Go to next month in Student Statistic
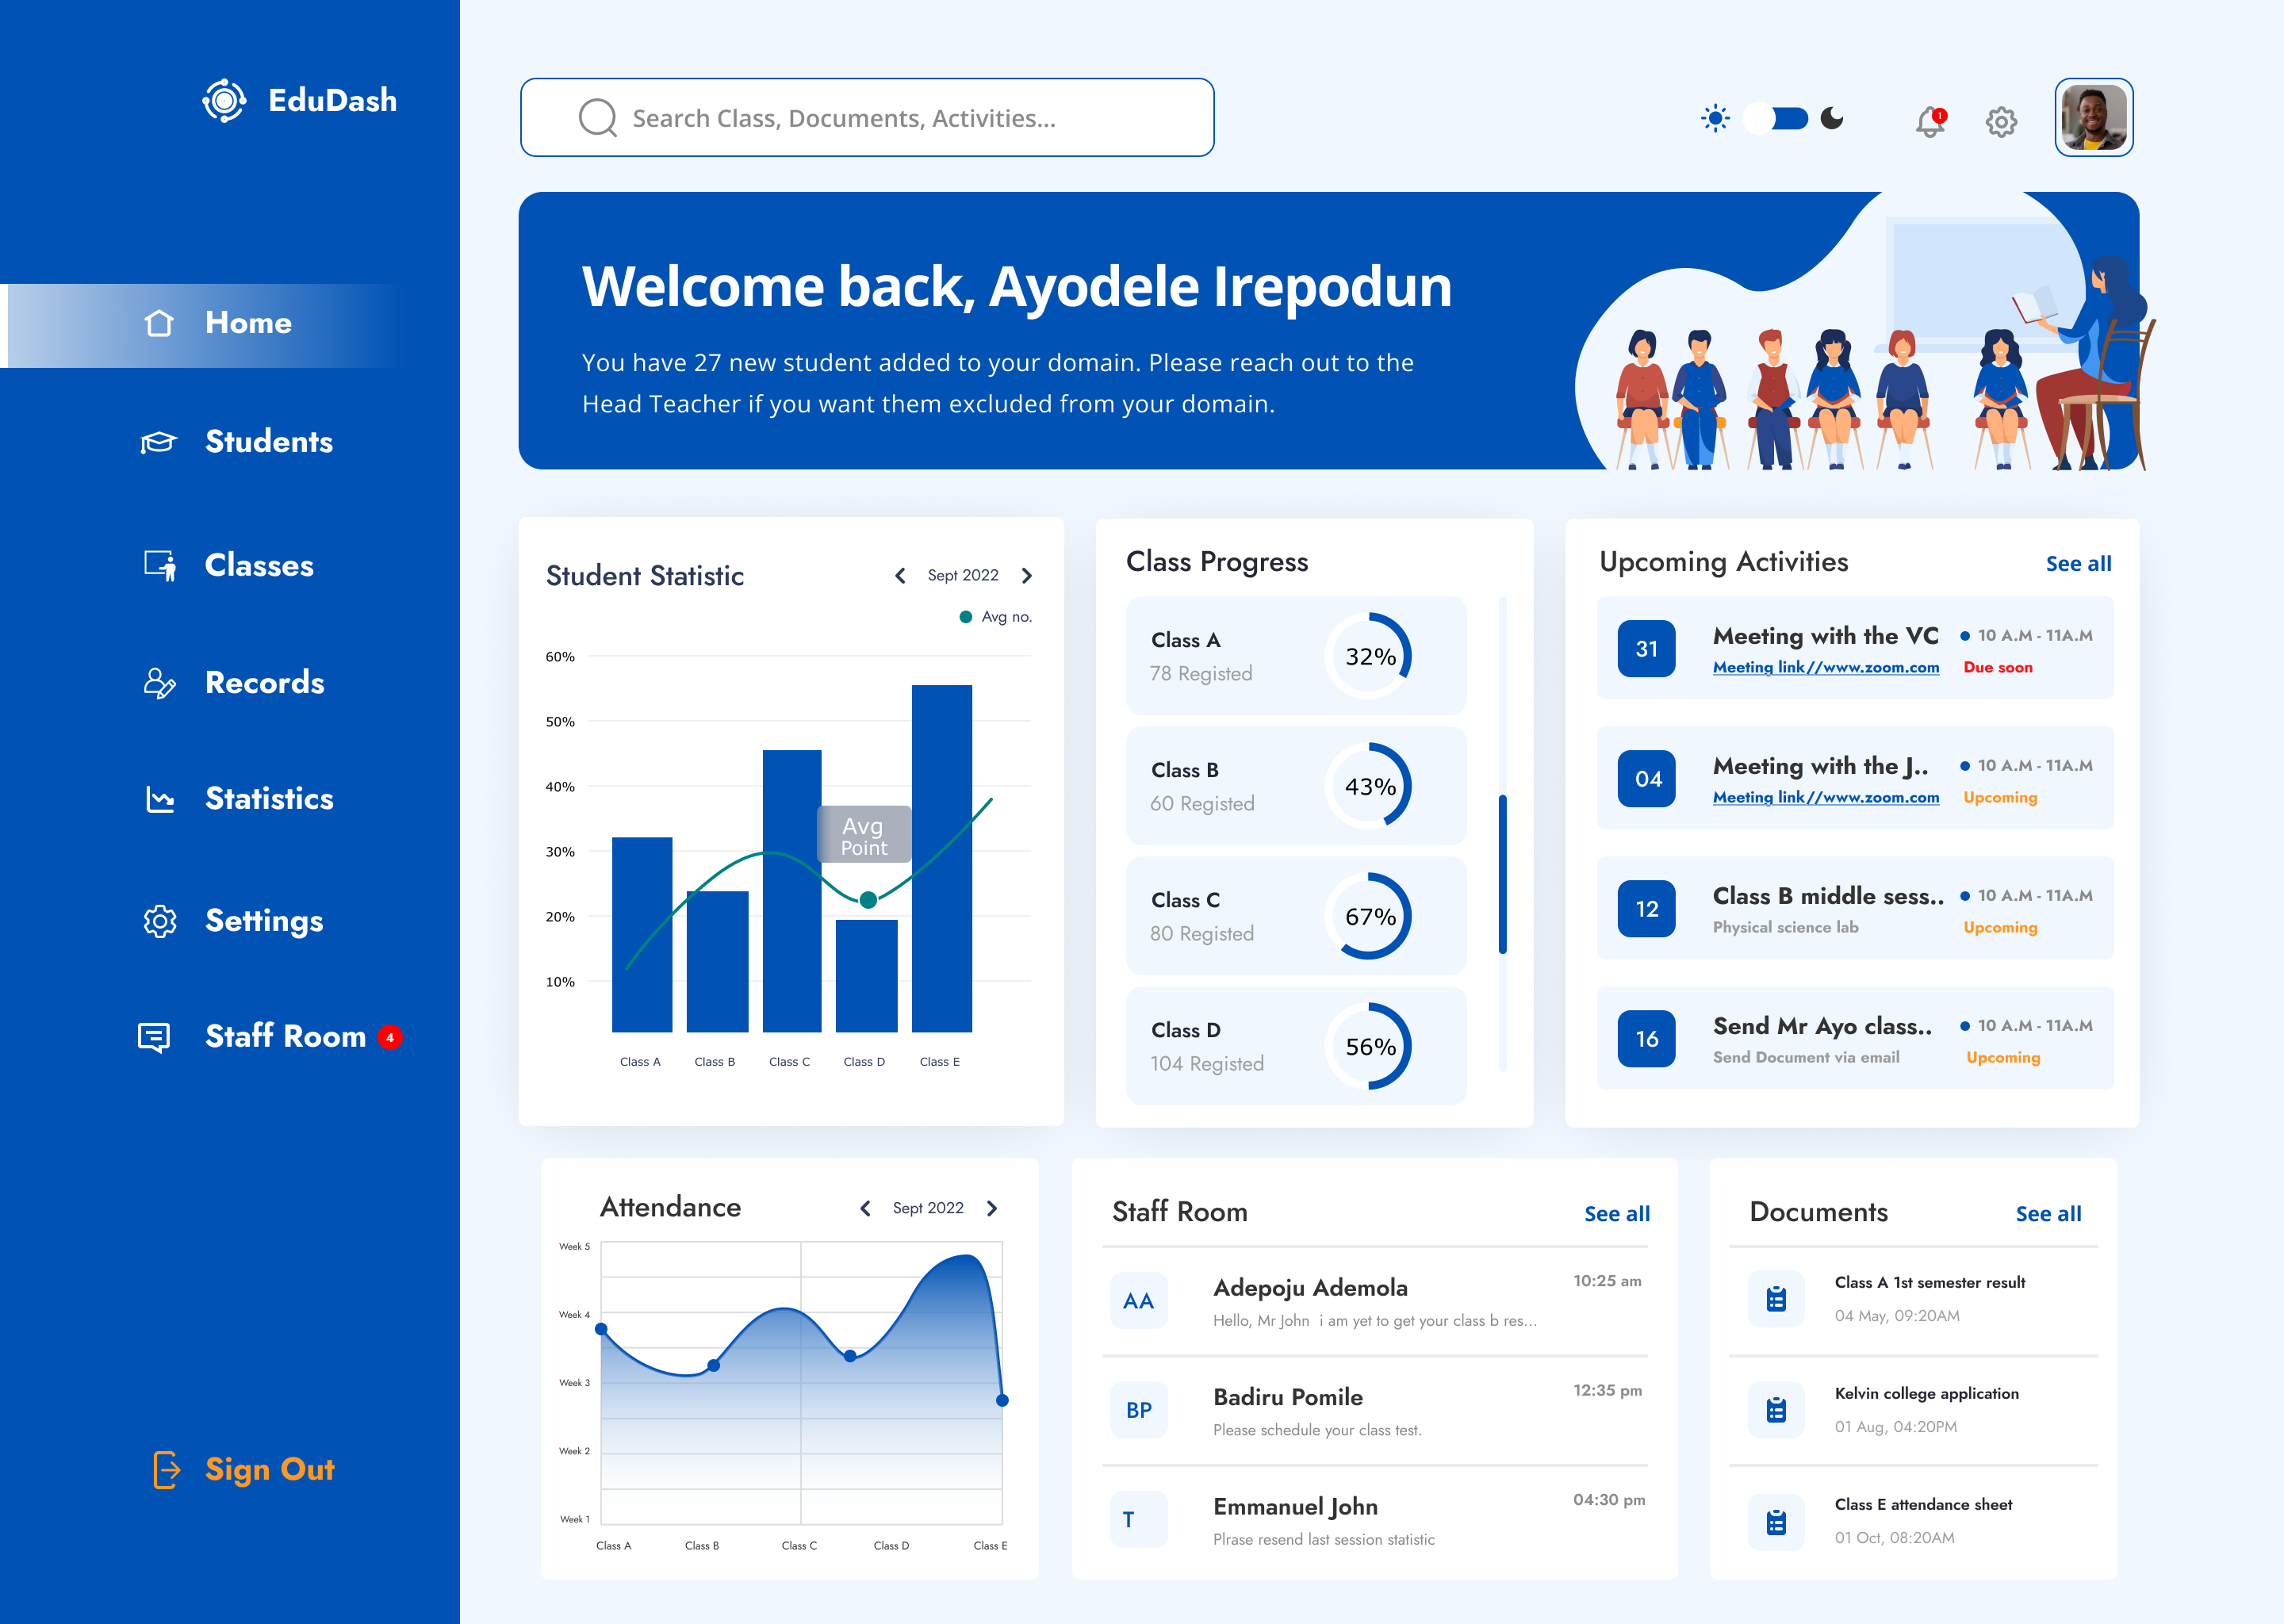This screenshot has height=1624, width=2284. coord(1027,576)
